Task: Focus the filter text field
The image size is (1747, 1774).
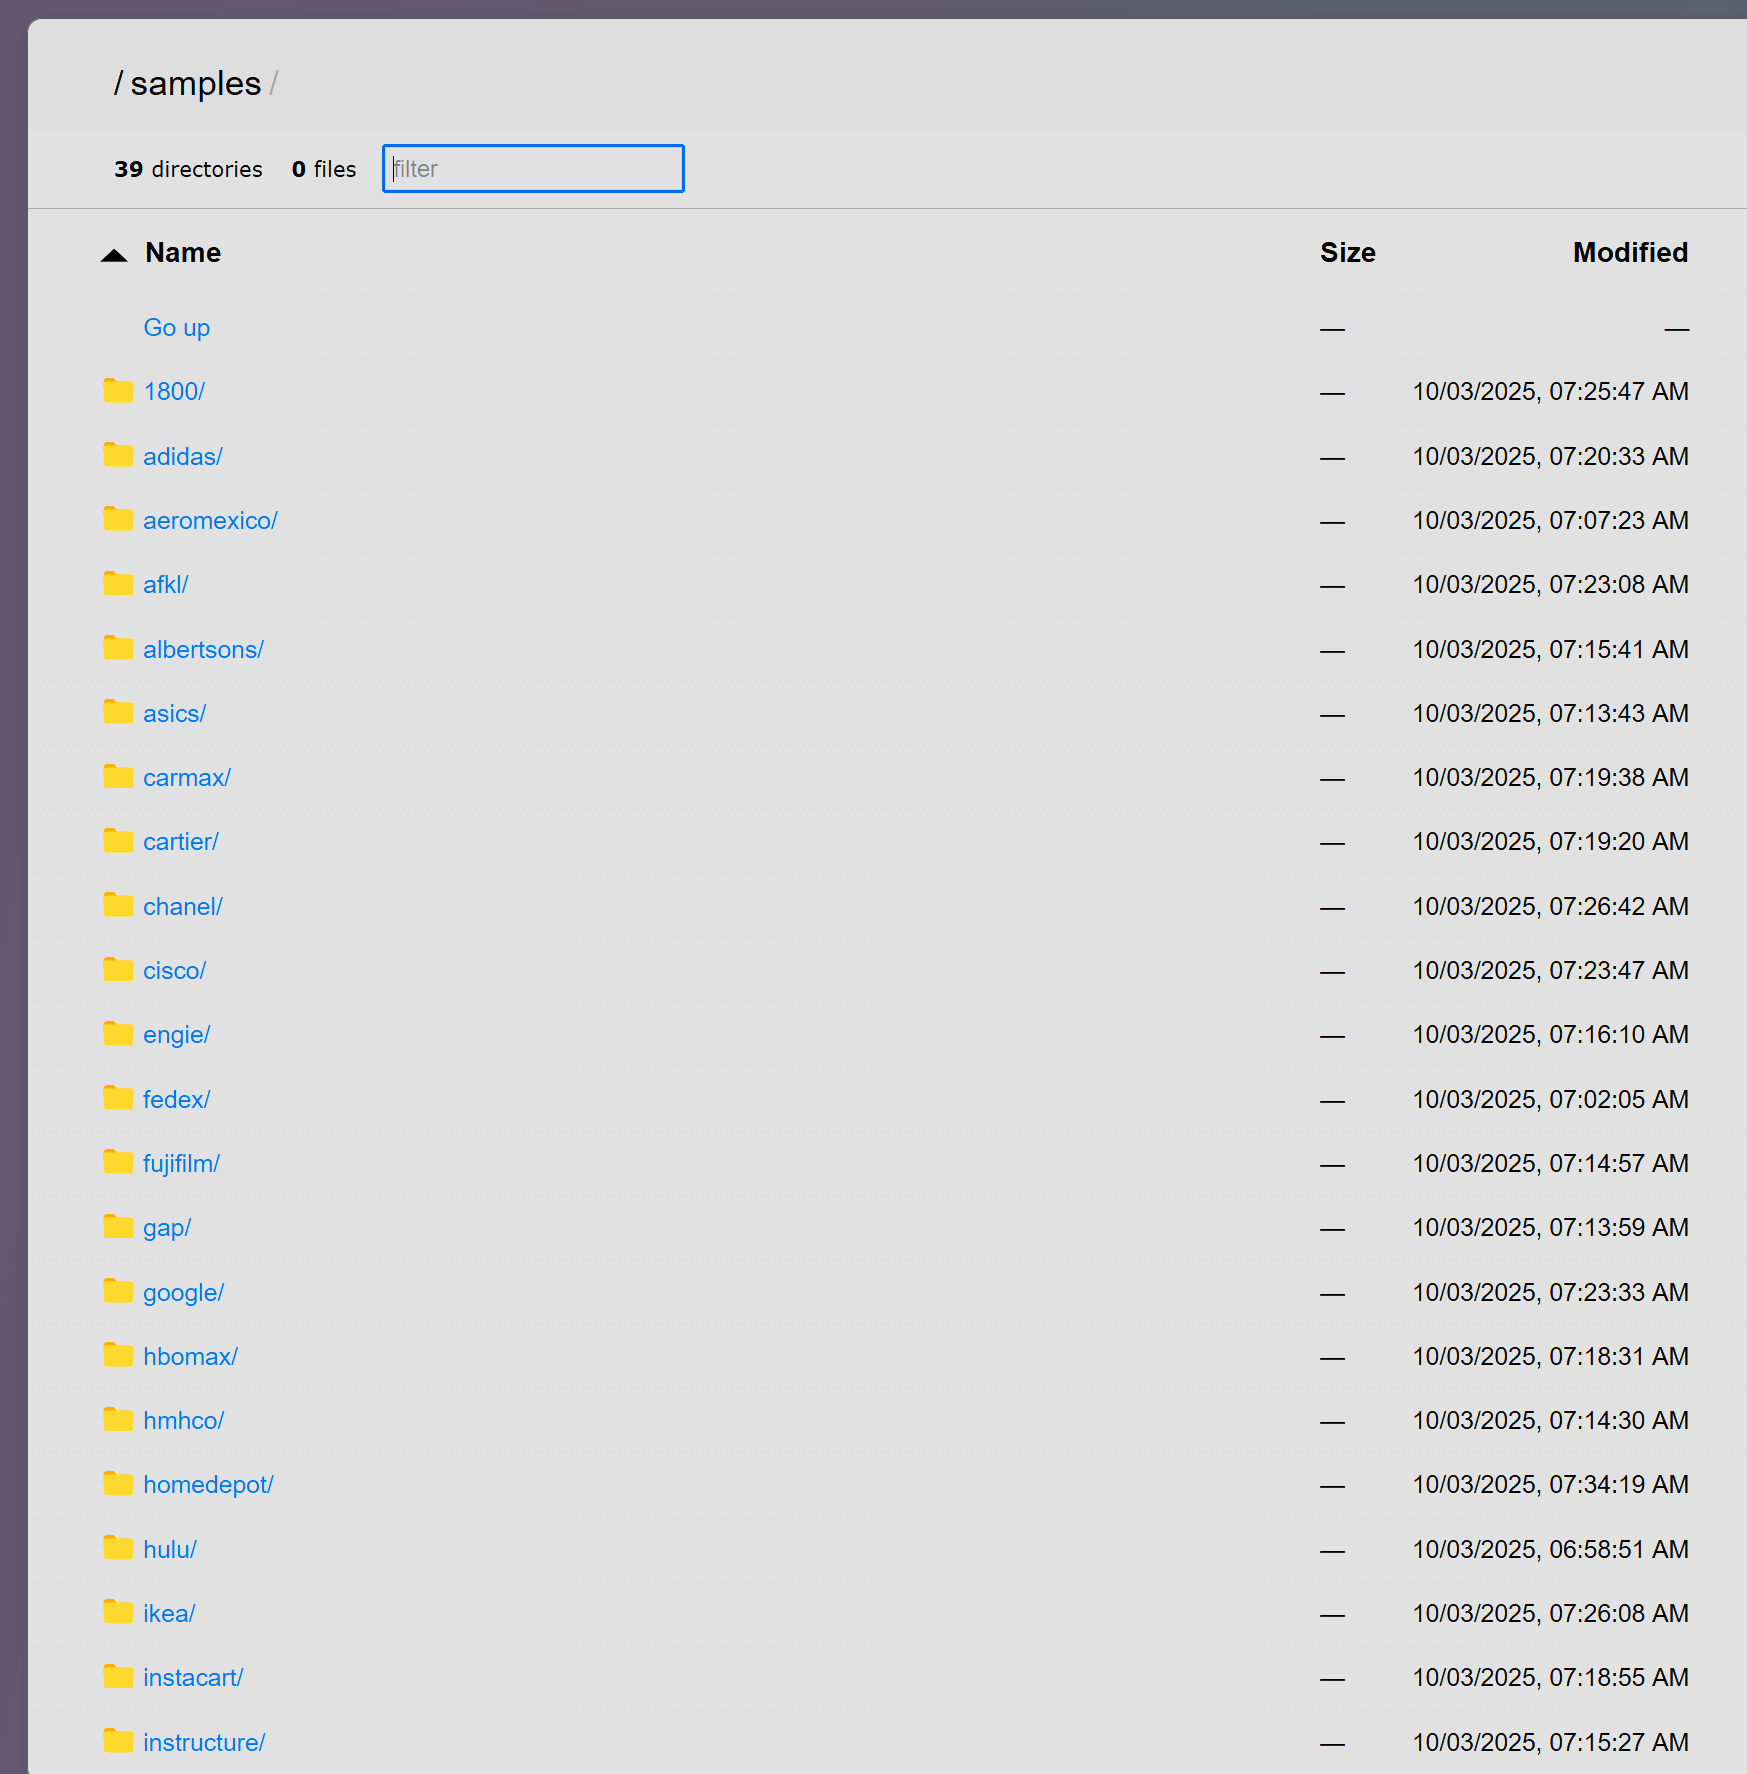Action: coord(533,169)
